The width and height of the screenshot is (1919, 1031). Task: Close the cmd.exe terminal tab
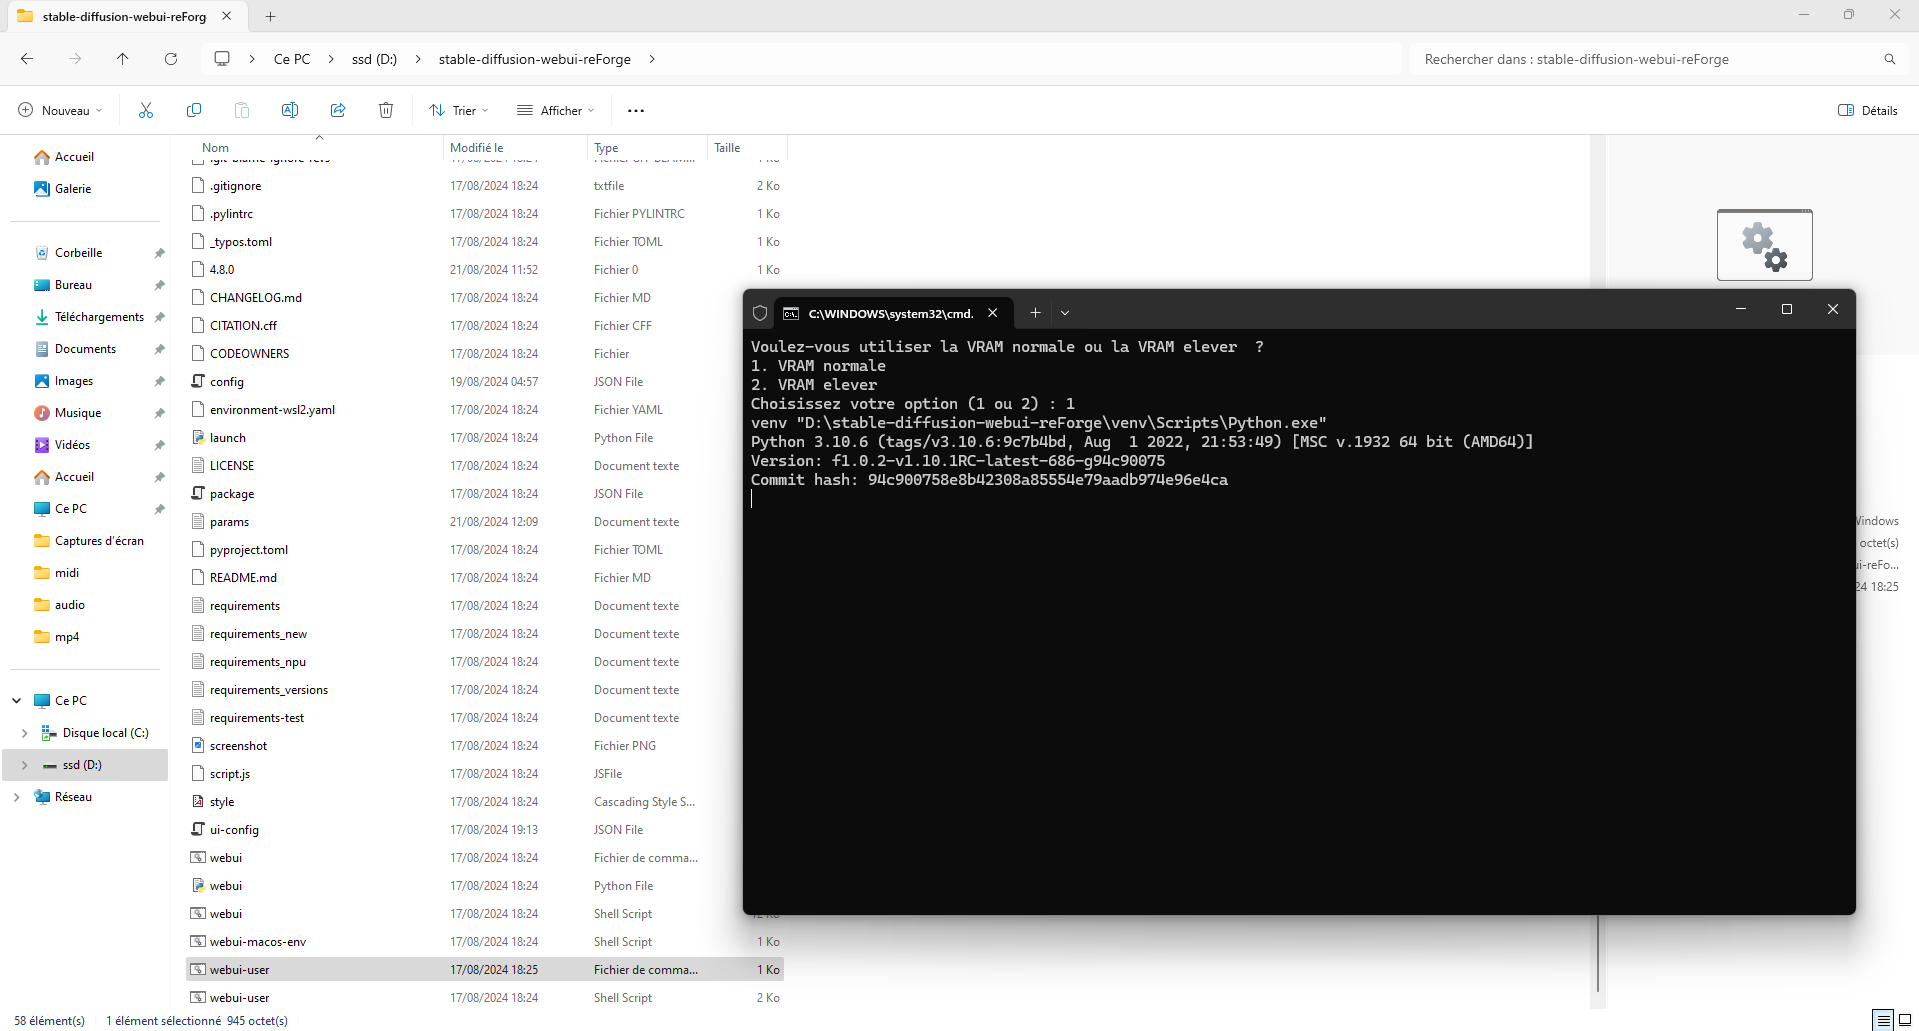pyautogui.click(x=993, y=313)
